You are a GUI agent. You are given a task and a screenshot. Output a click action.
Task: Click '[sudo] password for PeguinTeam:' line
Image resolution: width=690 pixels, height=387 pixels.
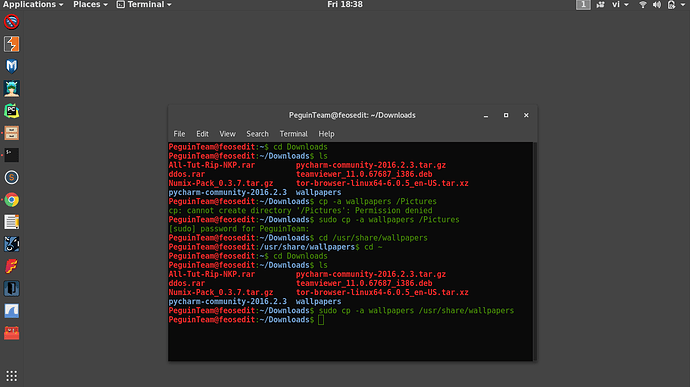(x=239, y=229)
